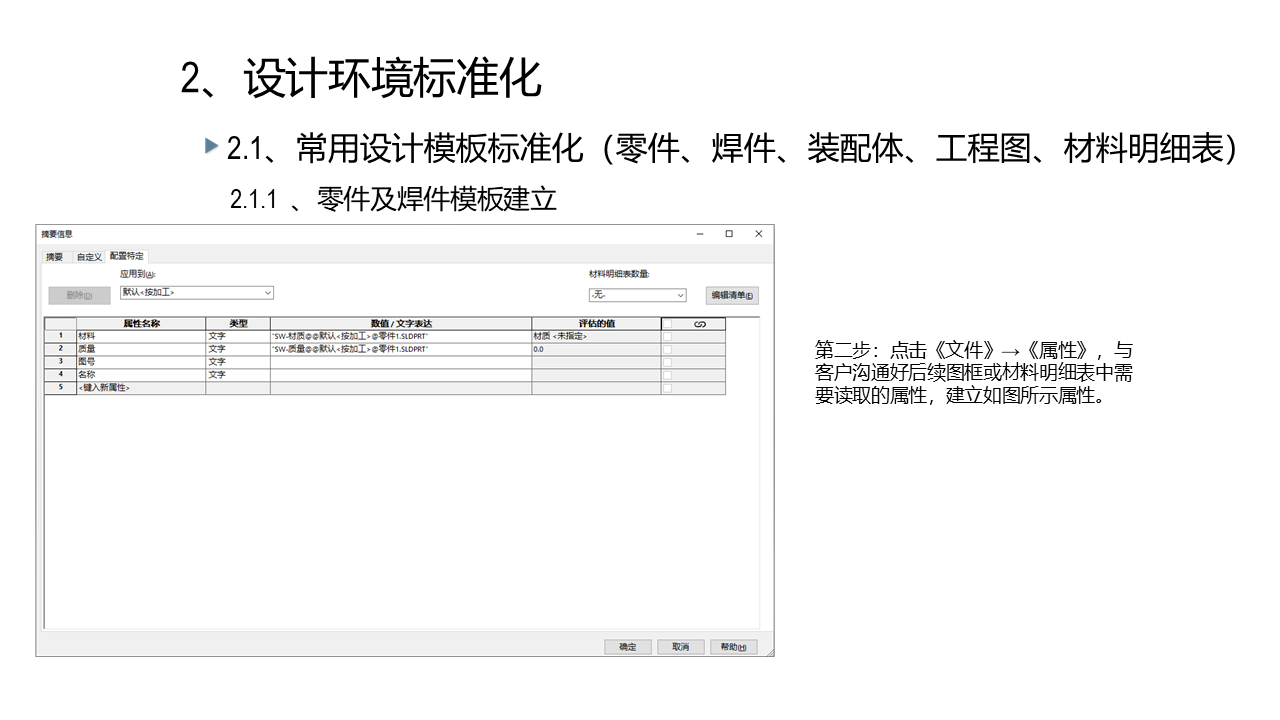Click the 删除 button
The height and width of the screenshot is (720, 1280).
point(79,295)
